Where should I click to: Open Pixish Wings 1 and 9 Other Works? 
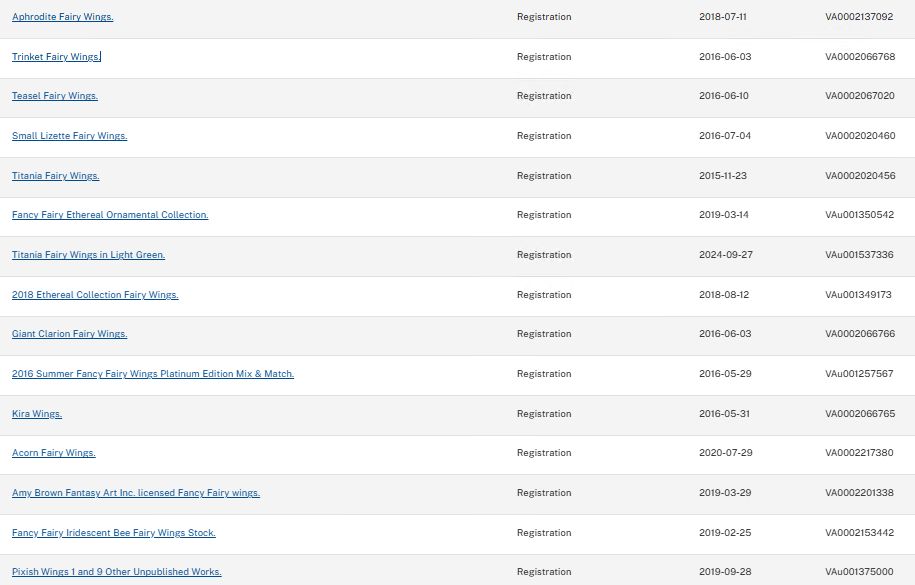(117, 572)
